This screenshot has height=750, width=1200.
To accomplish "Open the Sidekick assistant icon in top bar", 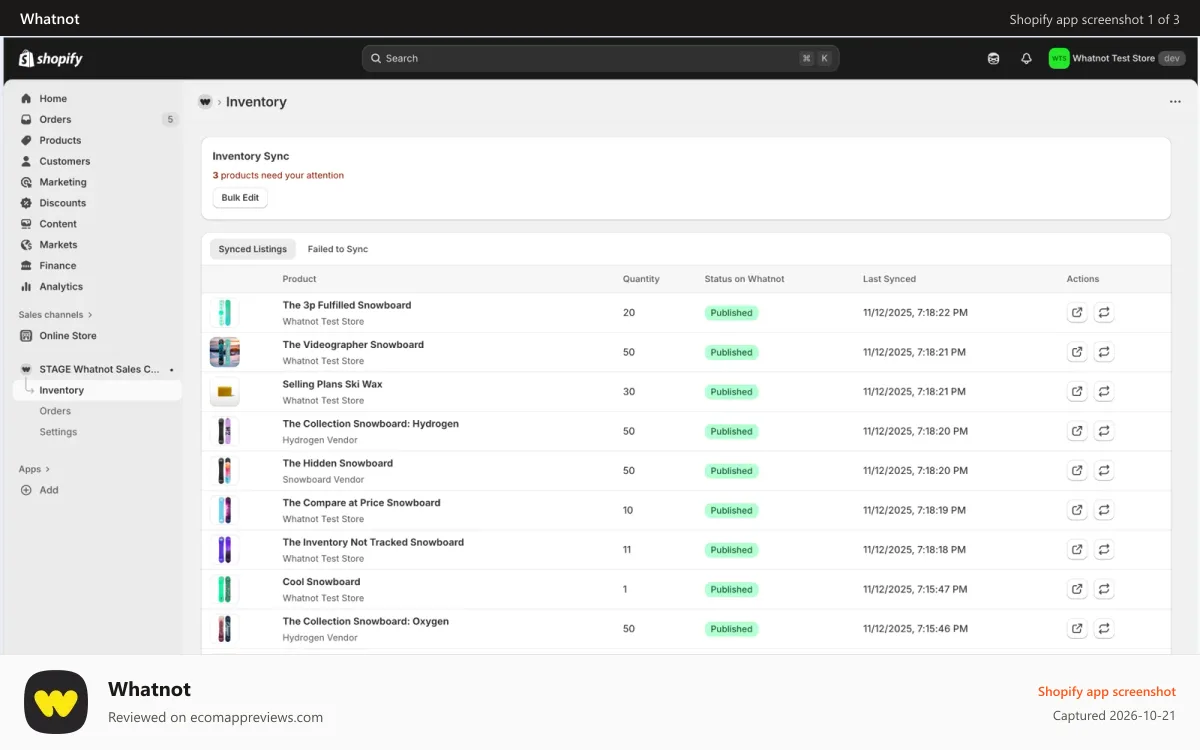I will click(x=993, y=58).
